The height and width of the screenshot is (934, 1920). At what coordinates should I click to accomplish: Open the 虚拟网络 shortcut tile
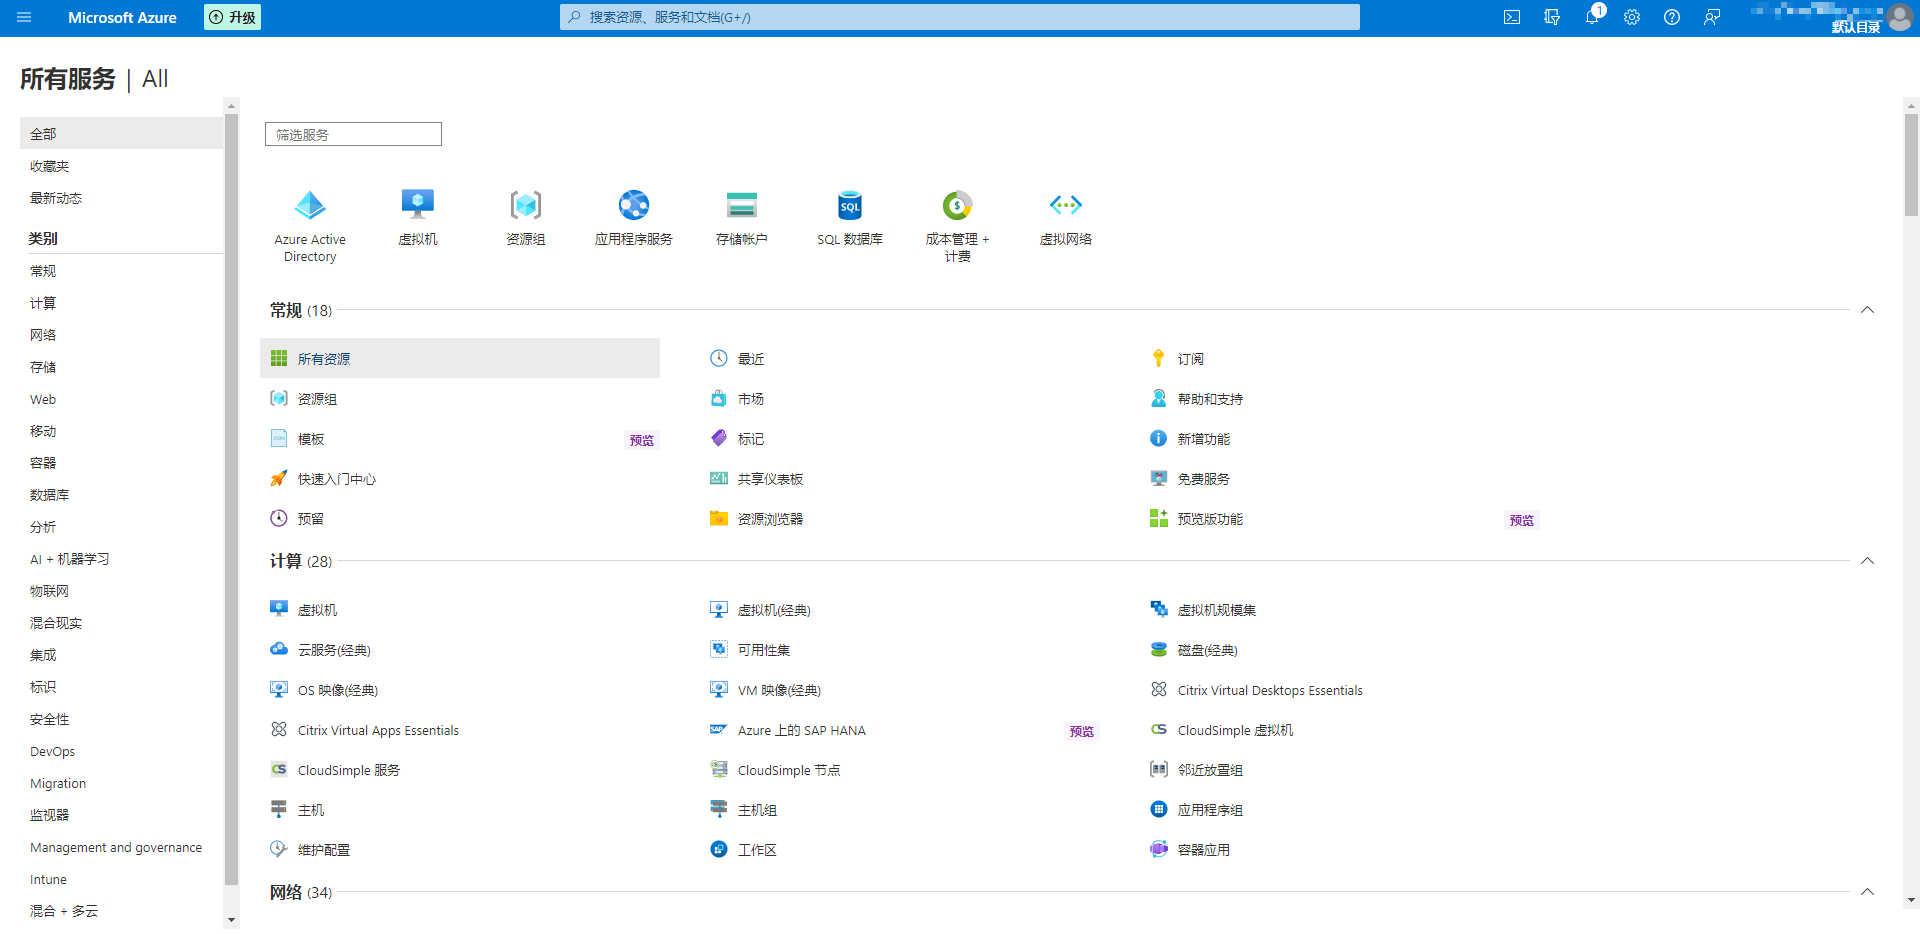pyautogui.click(x=1066, y=217)
